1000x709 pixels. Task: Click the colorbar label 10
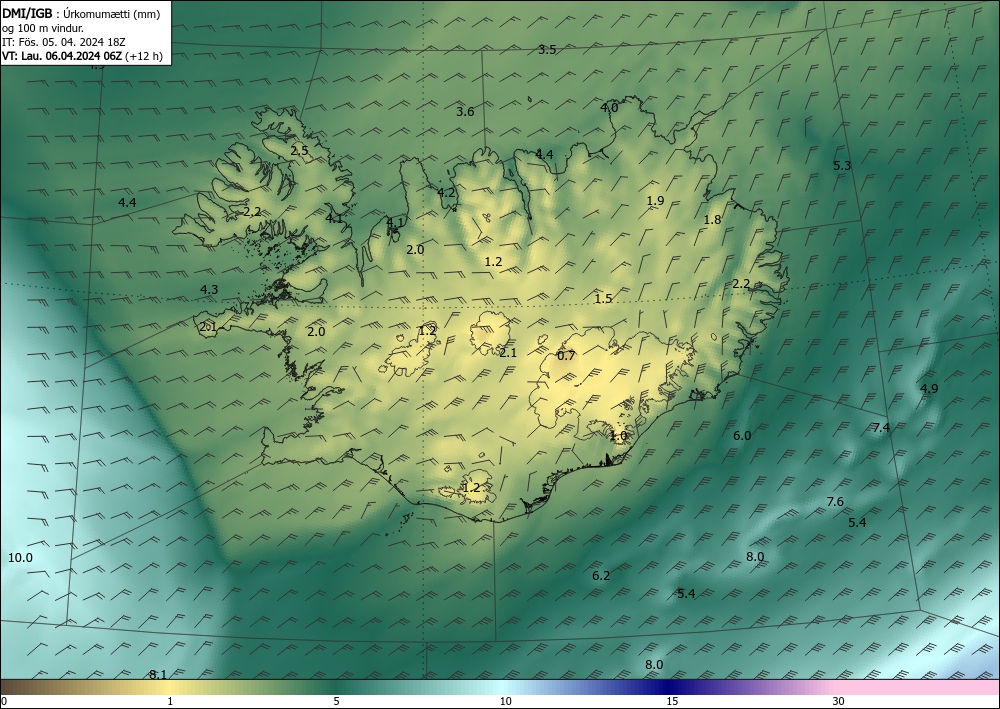506,702
